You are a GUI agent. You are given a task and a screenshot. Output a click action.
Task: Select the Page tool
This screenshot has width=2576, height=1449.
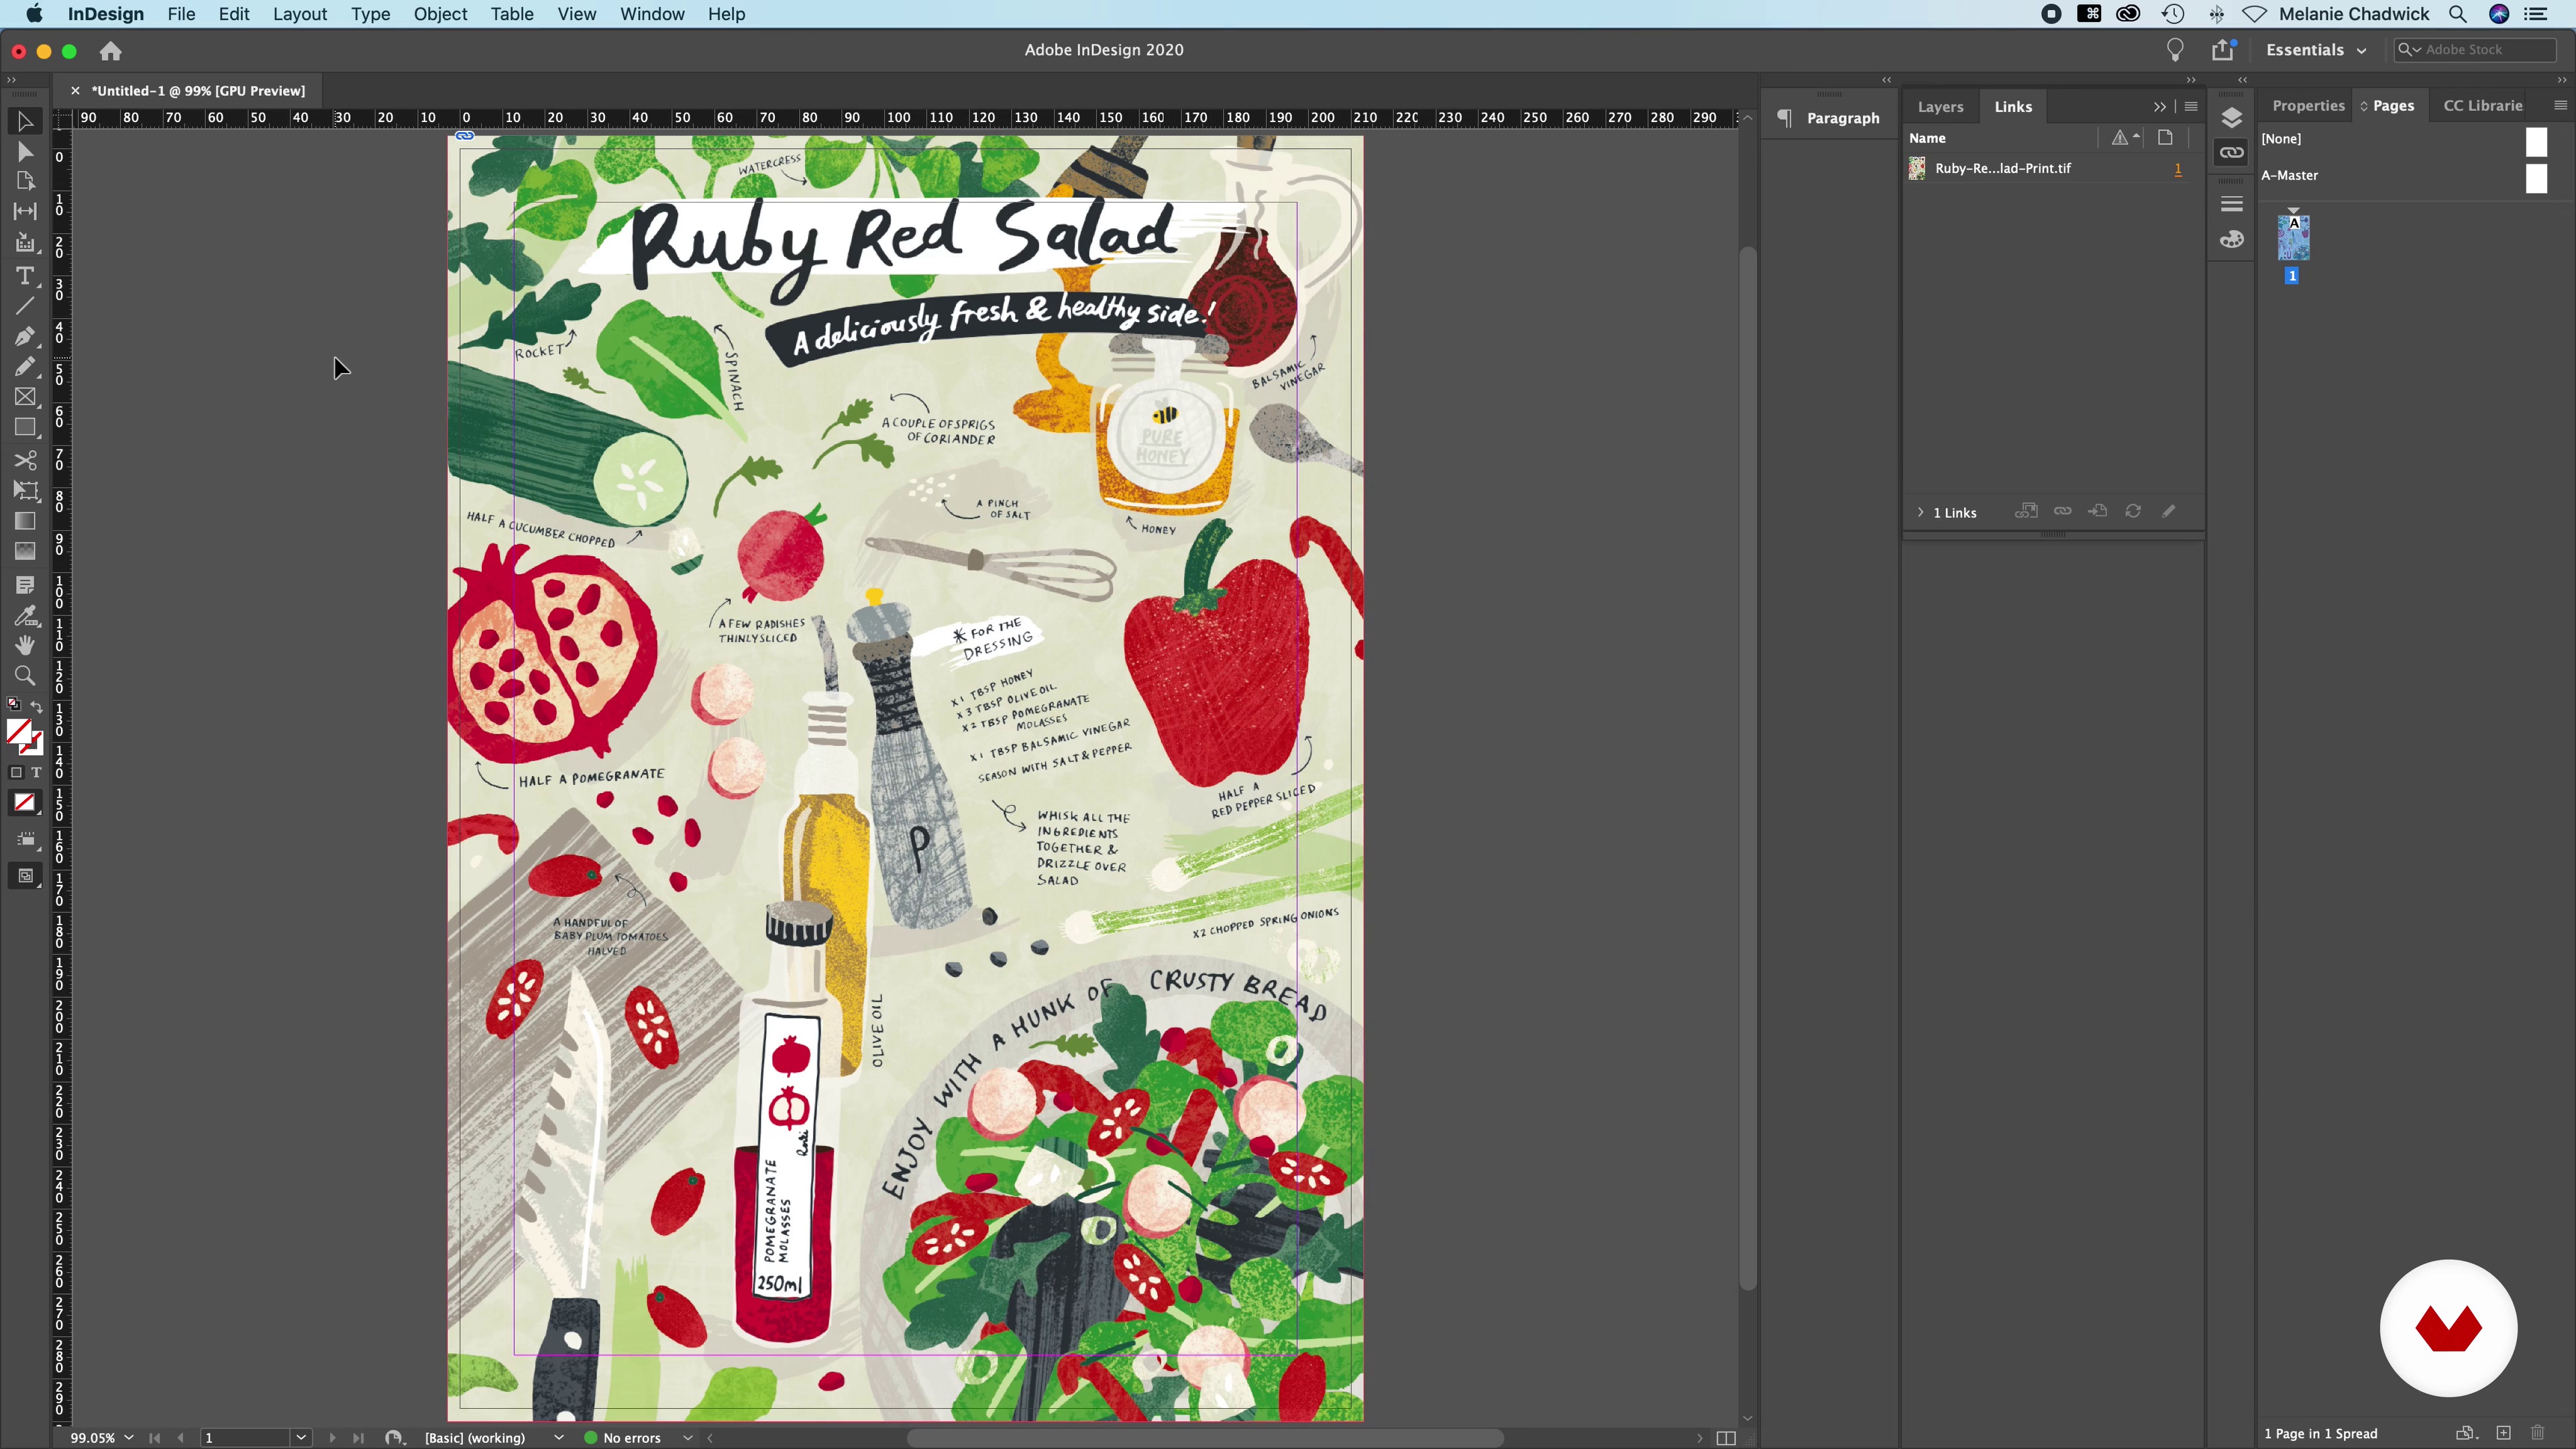pyautogui.click(x=25, y=181)
